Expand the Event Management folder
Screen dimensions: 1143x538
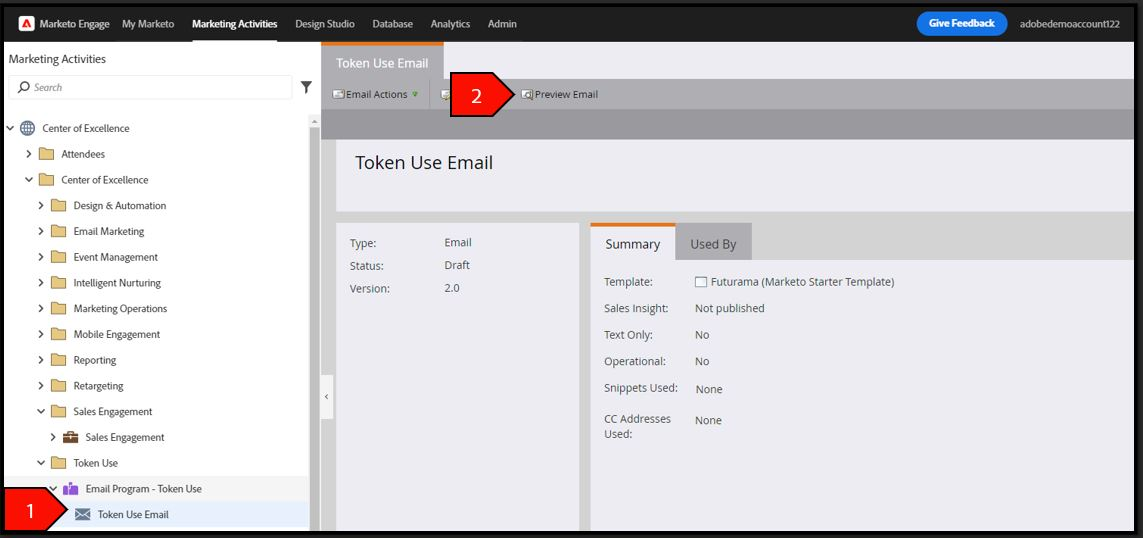click(42, 257)
